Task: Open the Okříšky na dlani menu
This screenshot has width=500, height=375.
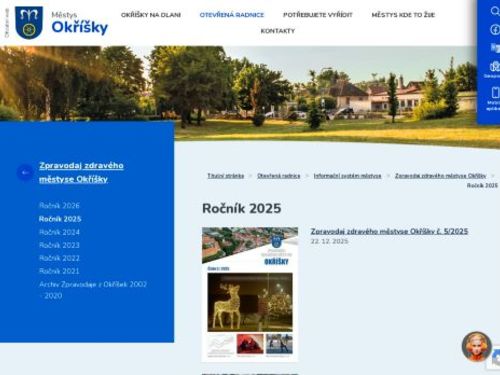Action: pos(151,15)
